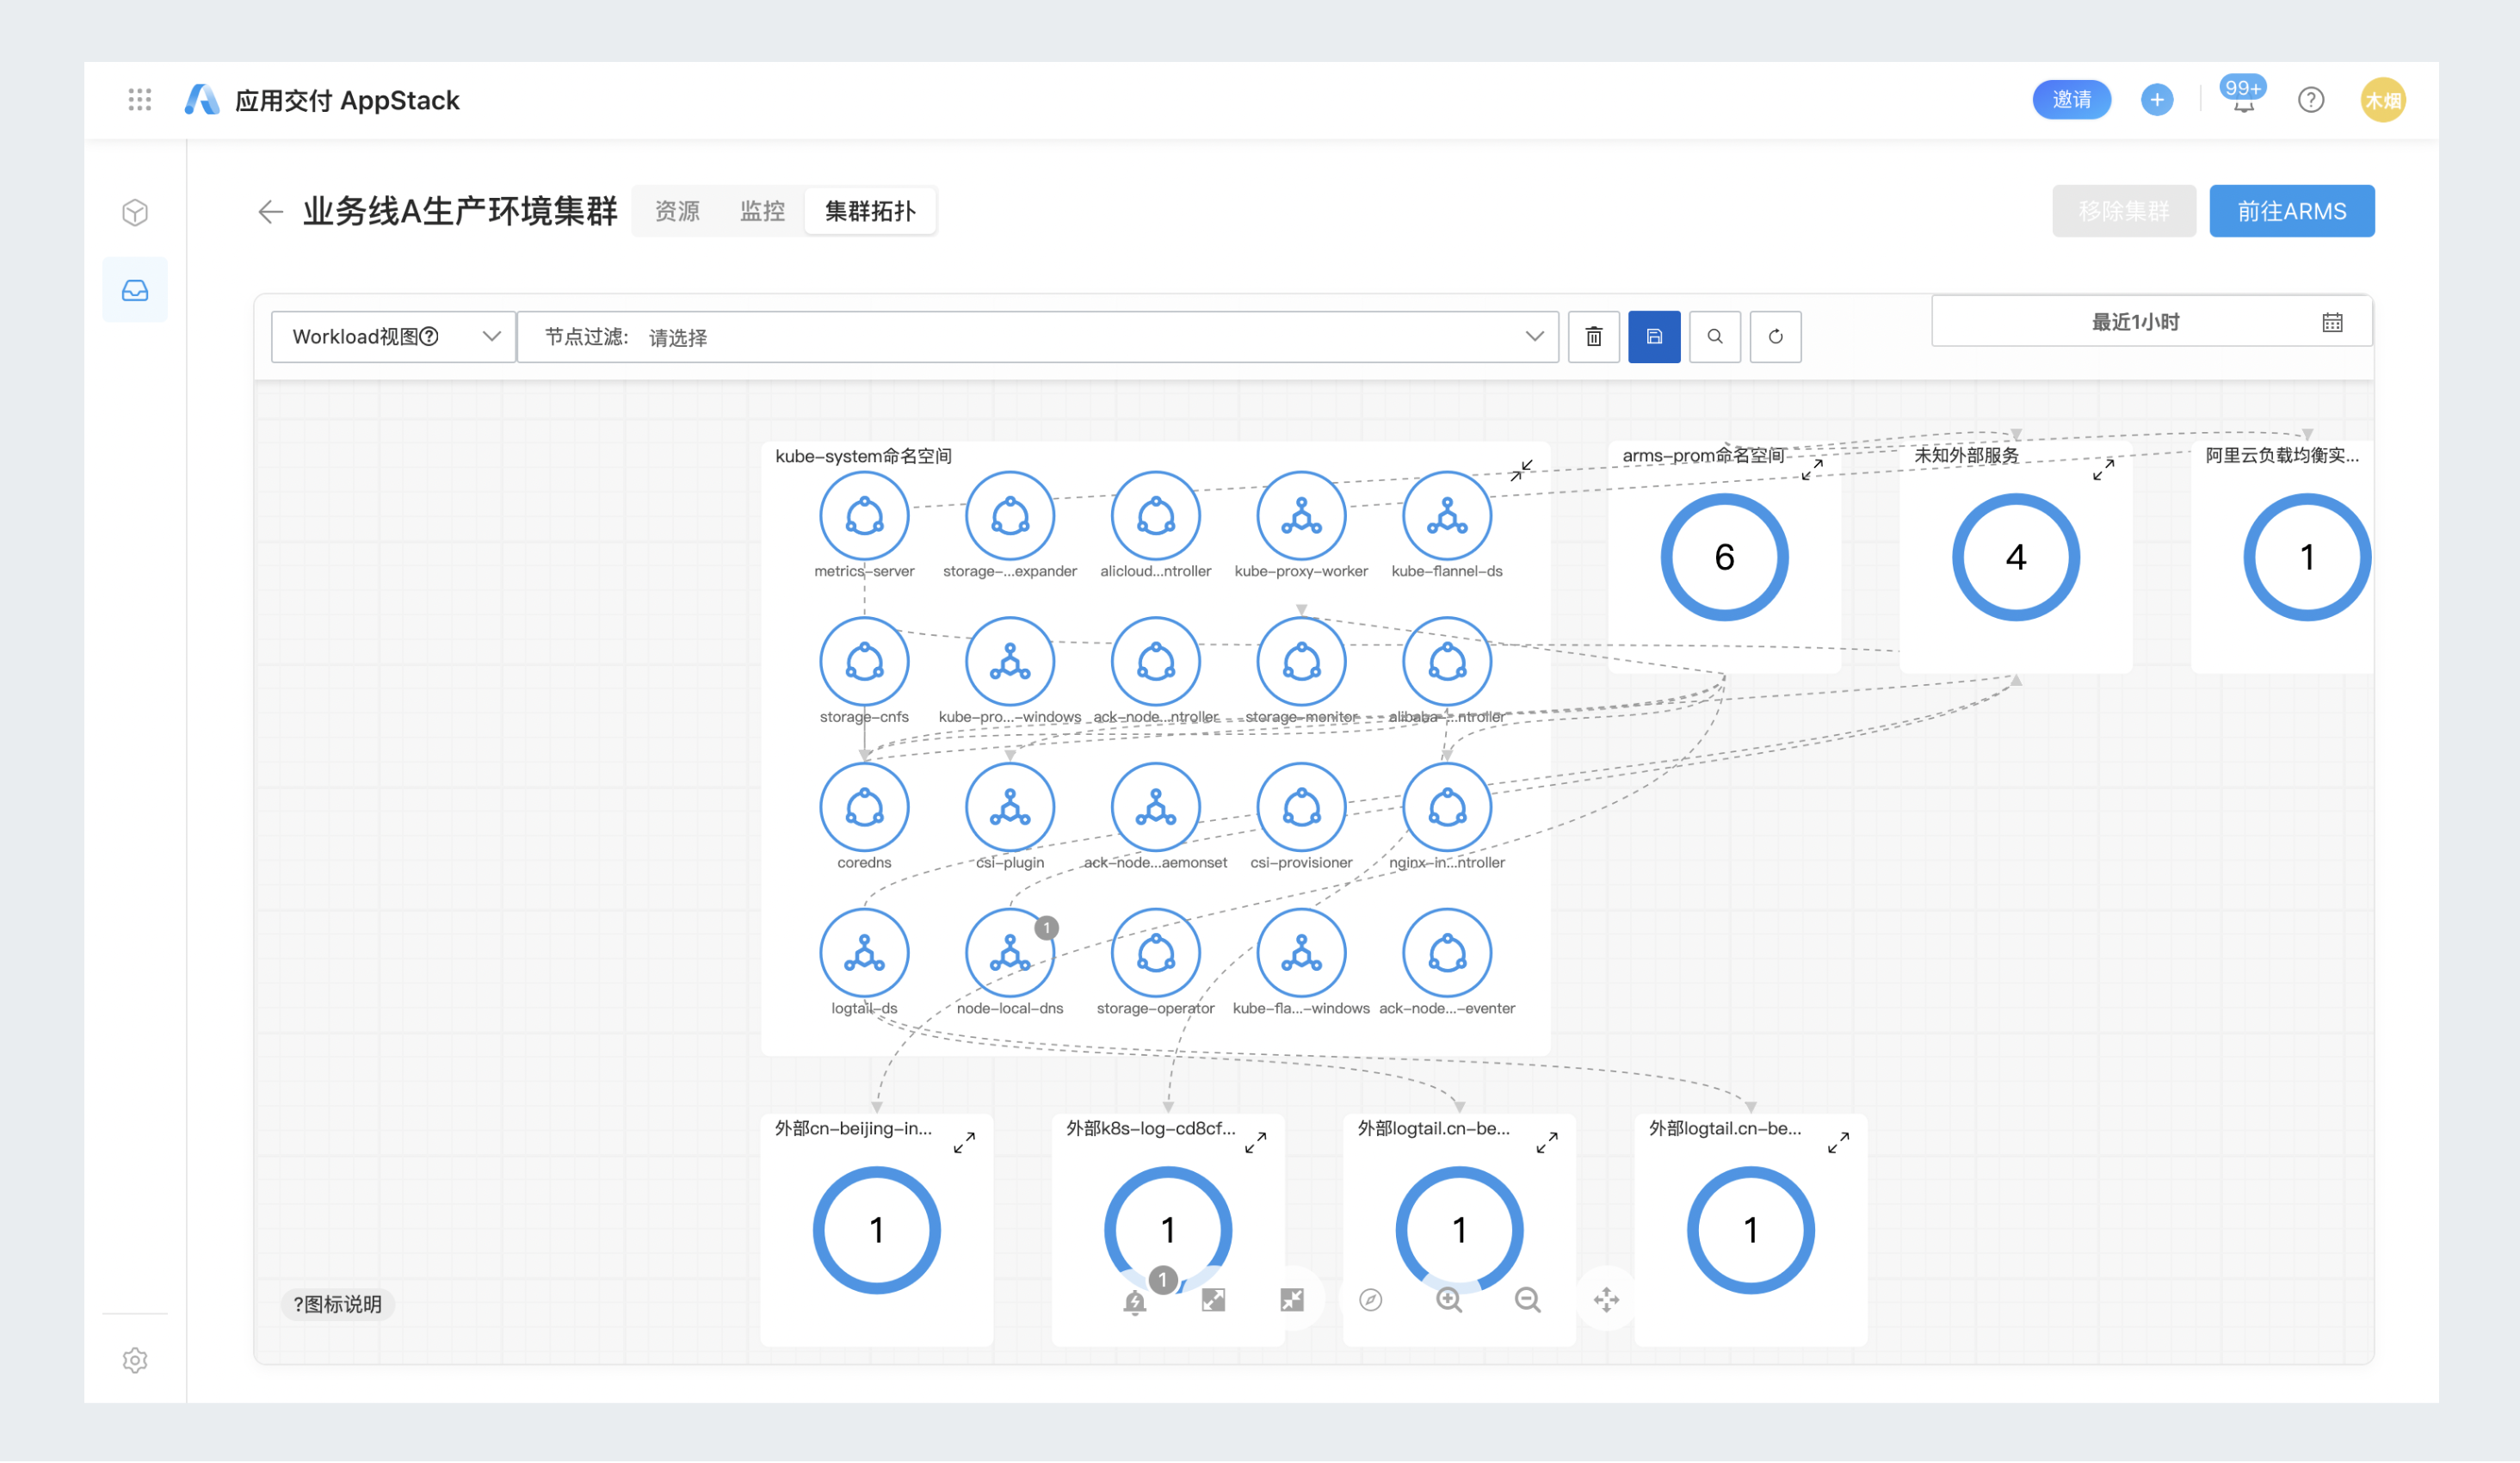The width and height of the screenshot is (2520, 1463).
Task: Click the refresh toolbar icon
Action: (1775, 337)
